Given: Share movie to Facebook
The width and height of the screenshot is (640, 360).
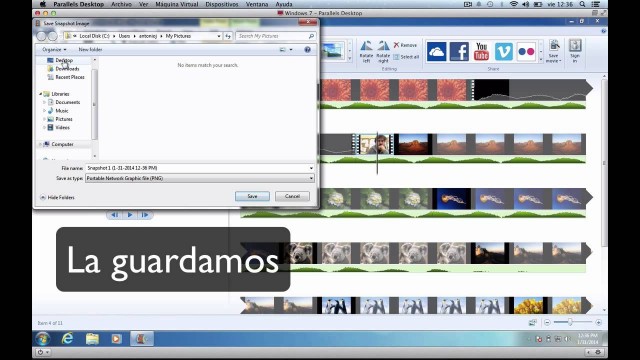Looking at the screenshot, I should (x=459, y=52).
